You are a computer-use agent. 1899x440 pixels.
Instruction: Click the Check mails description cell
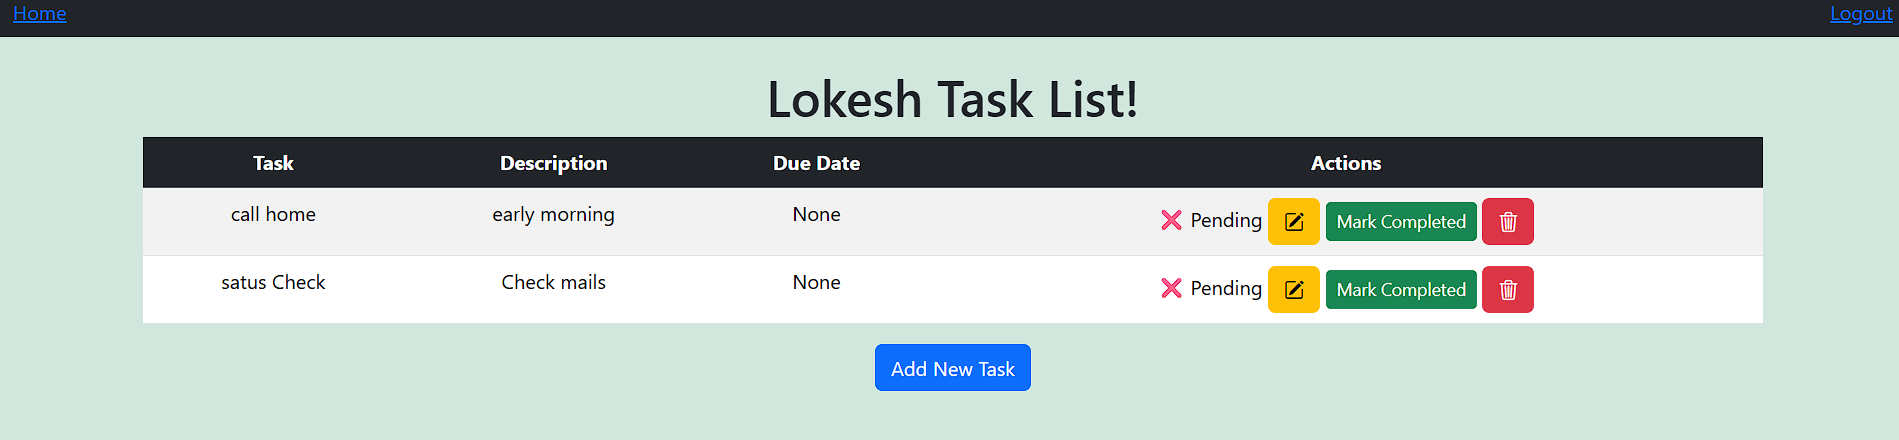(553, 282)
